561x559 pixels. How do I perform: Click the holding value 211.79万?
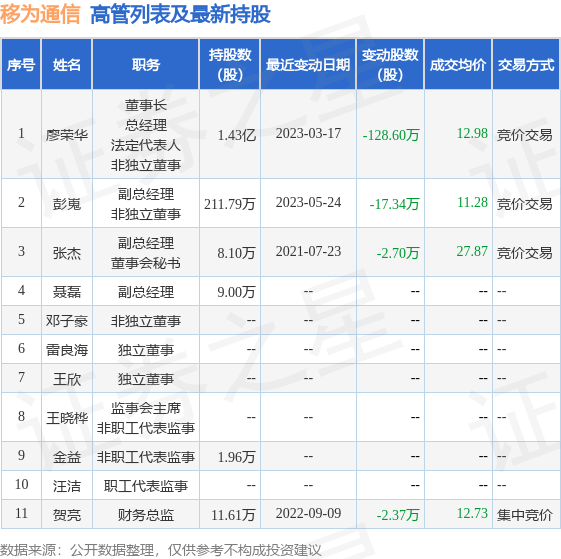click(x=230, y=204)
